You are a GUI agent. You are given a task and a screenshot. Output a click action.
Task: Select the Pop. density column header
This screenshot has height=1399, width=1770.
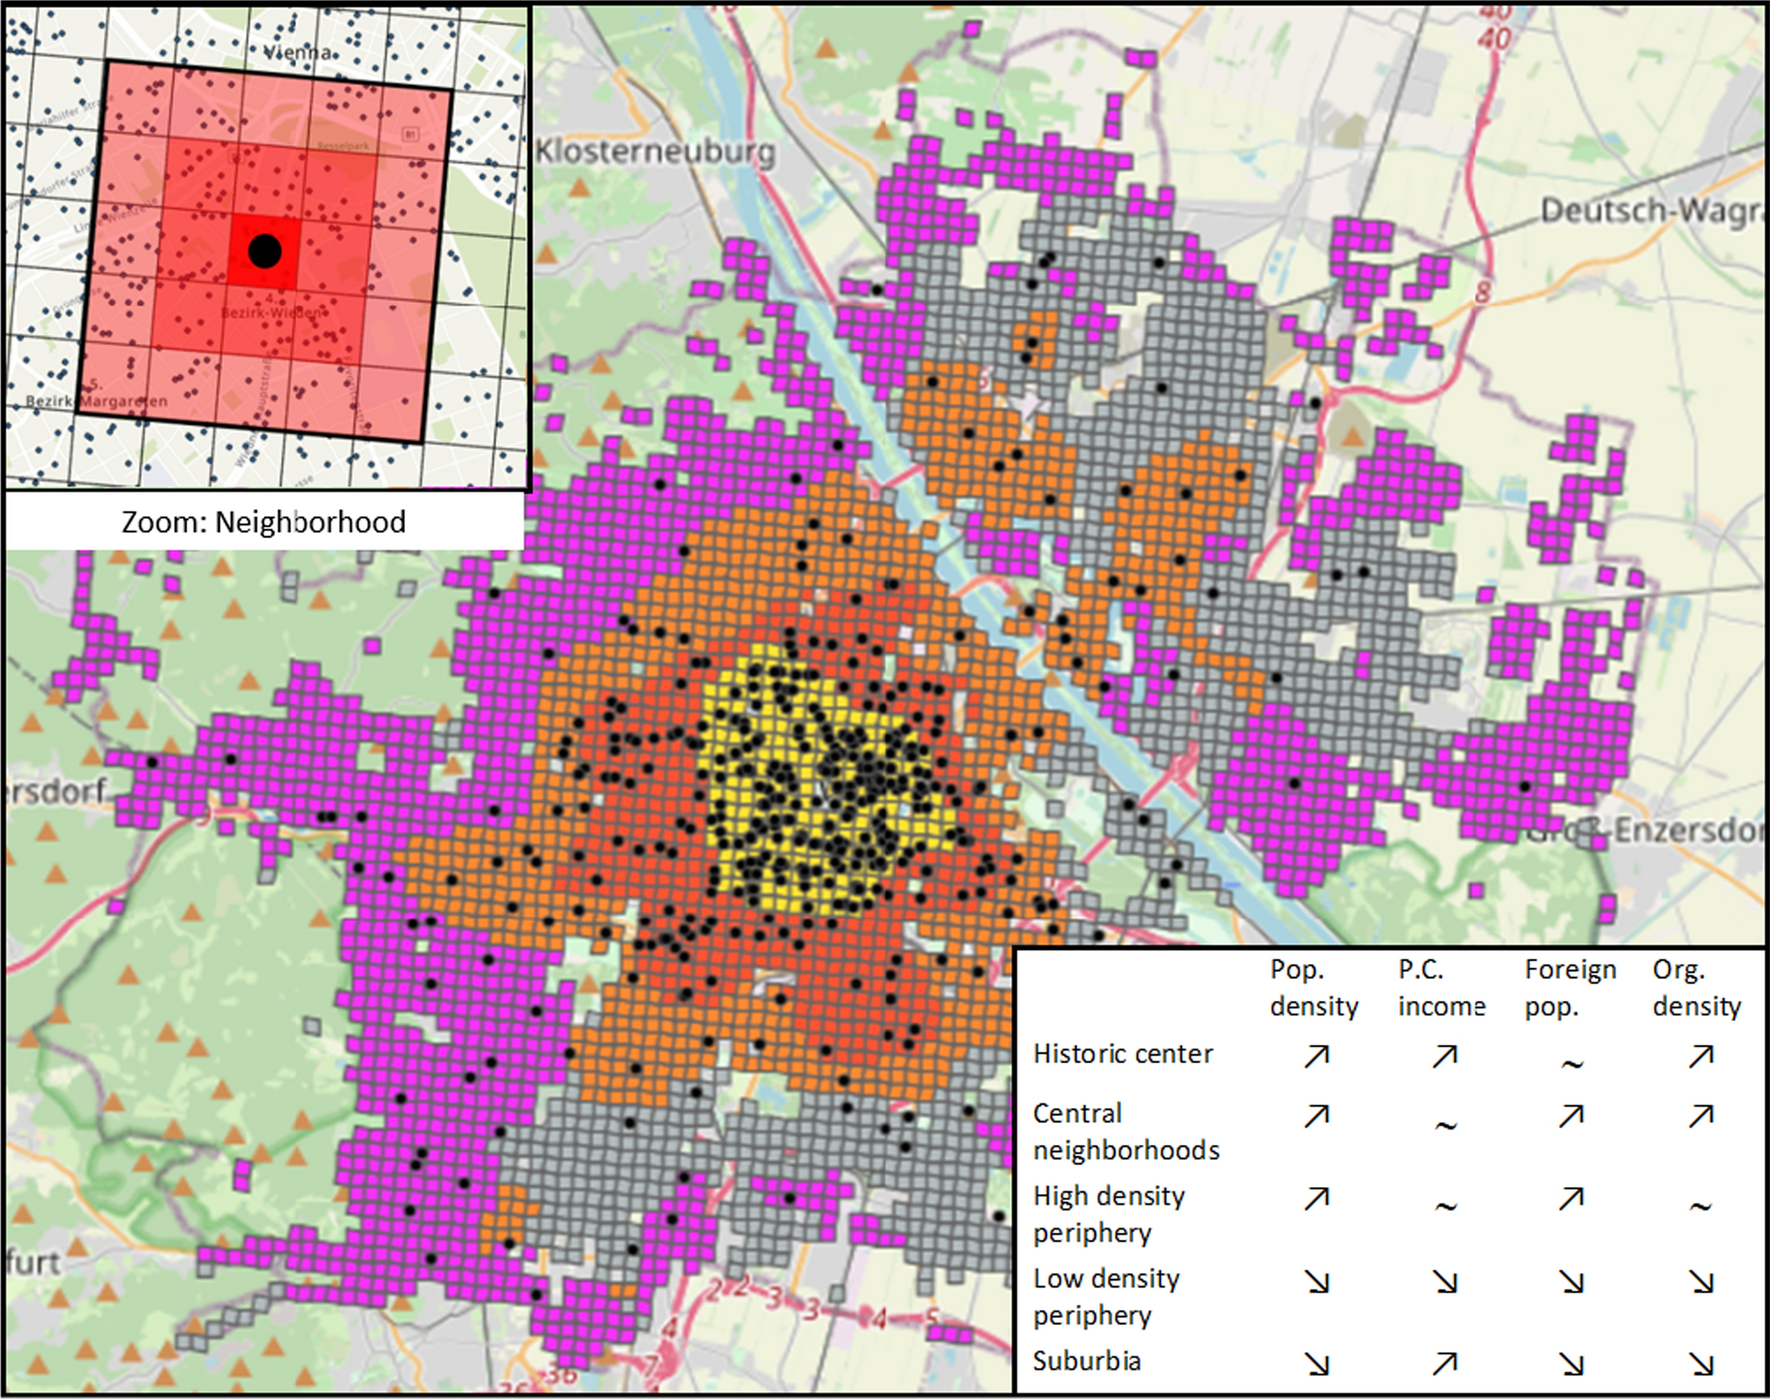[1313, 988]
